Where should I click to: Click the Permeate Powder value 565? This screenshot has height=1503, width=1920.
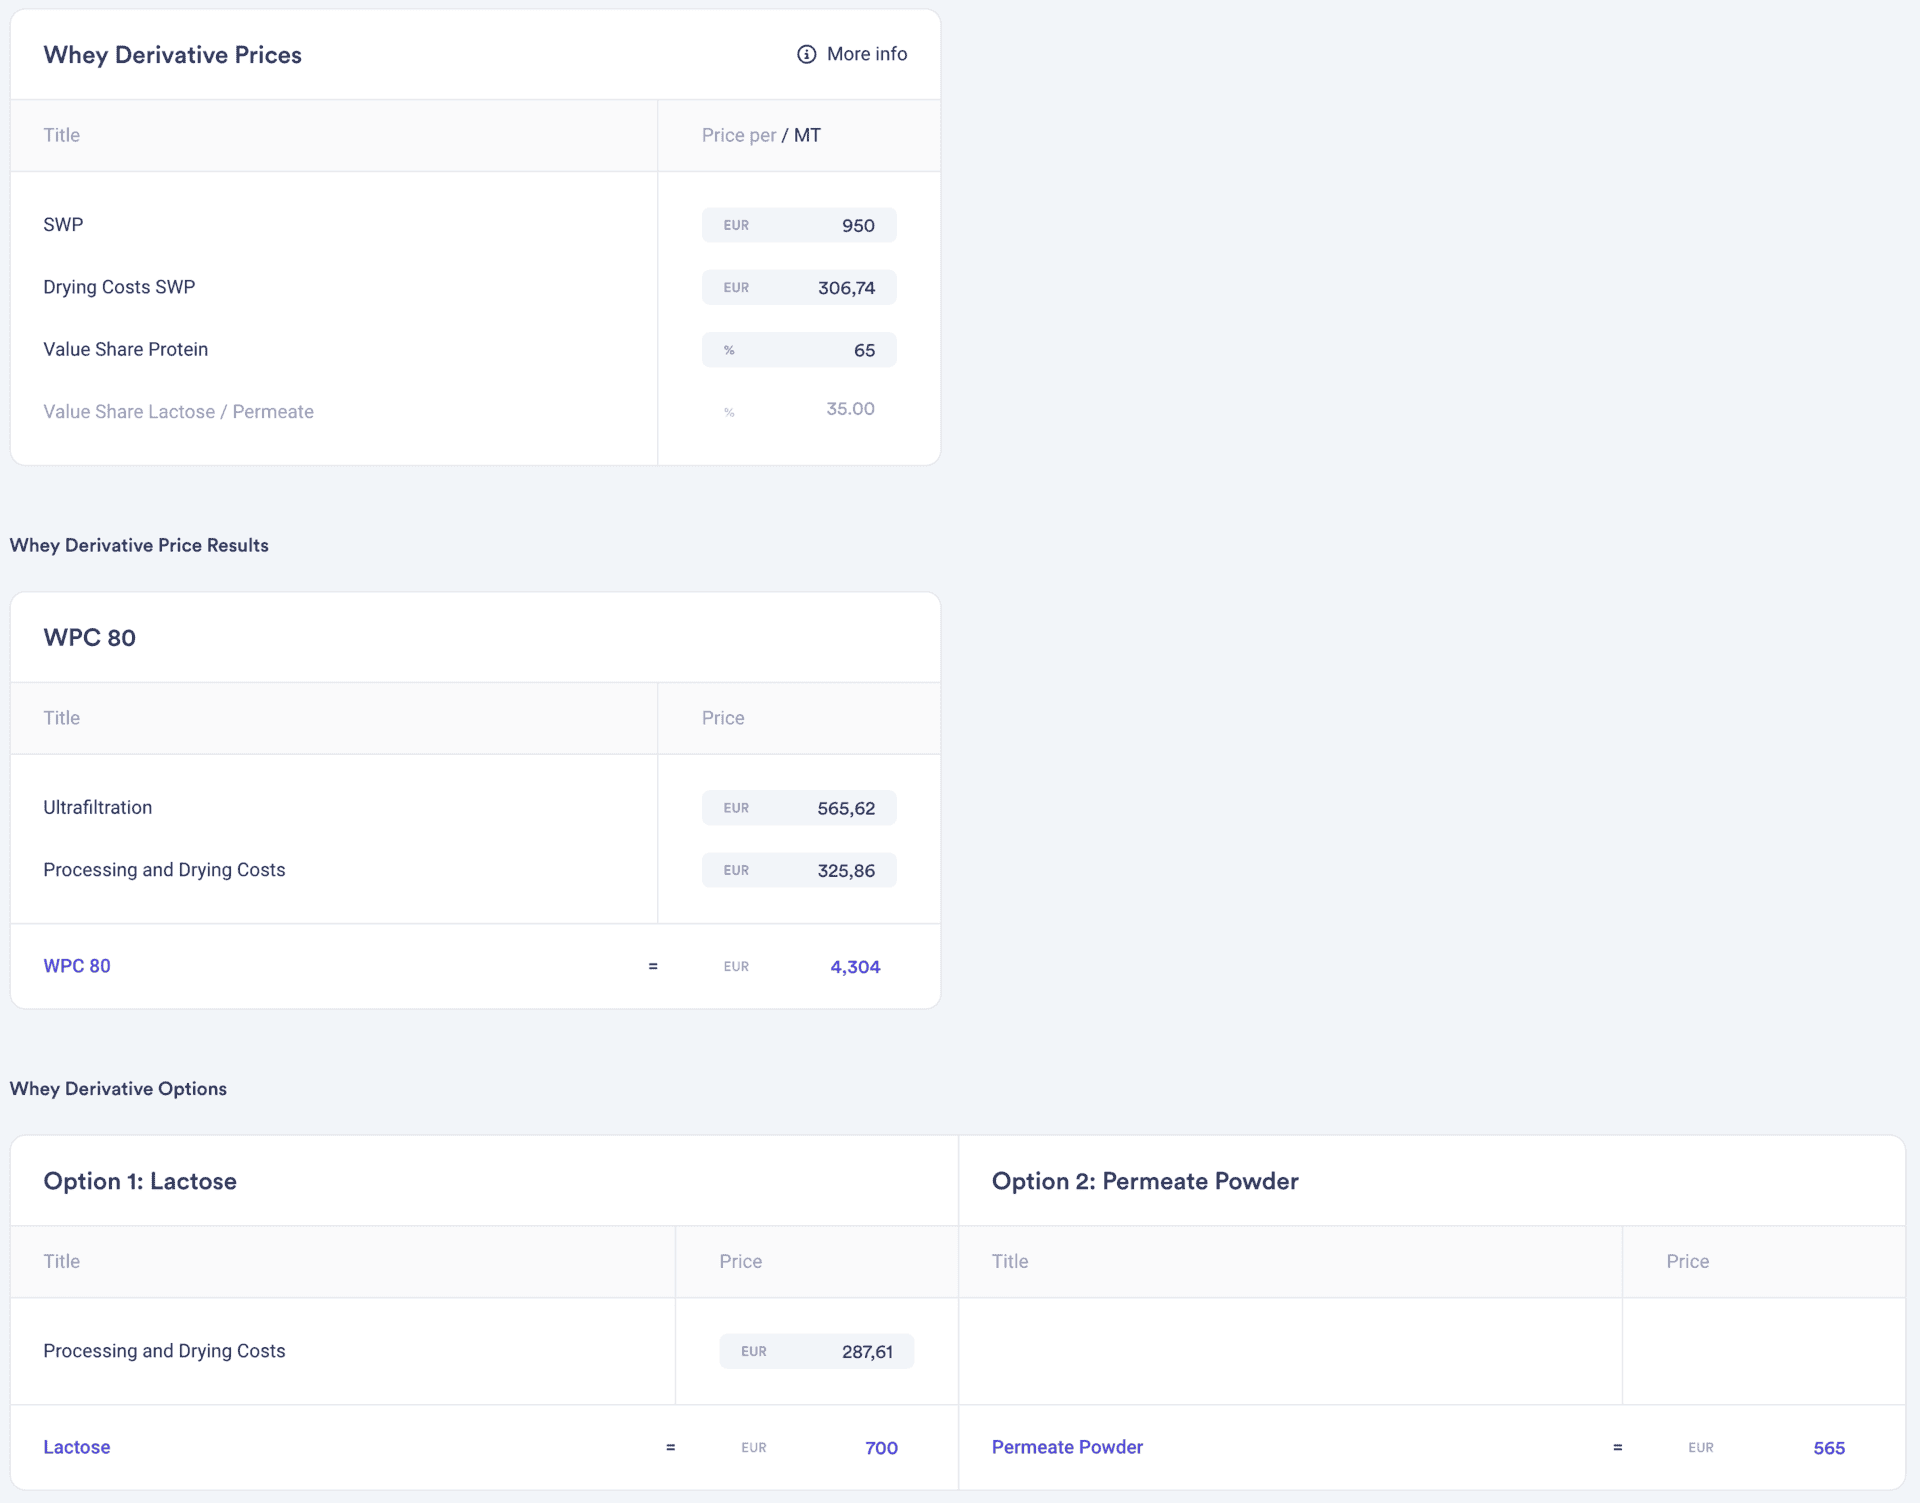(1829, 1448)
